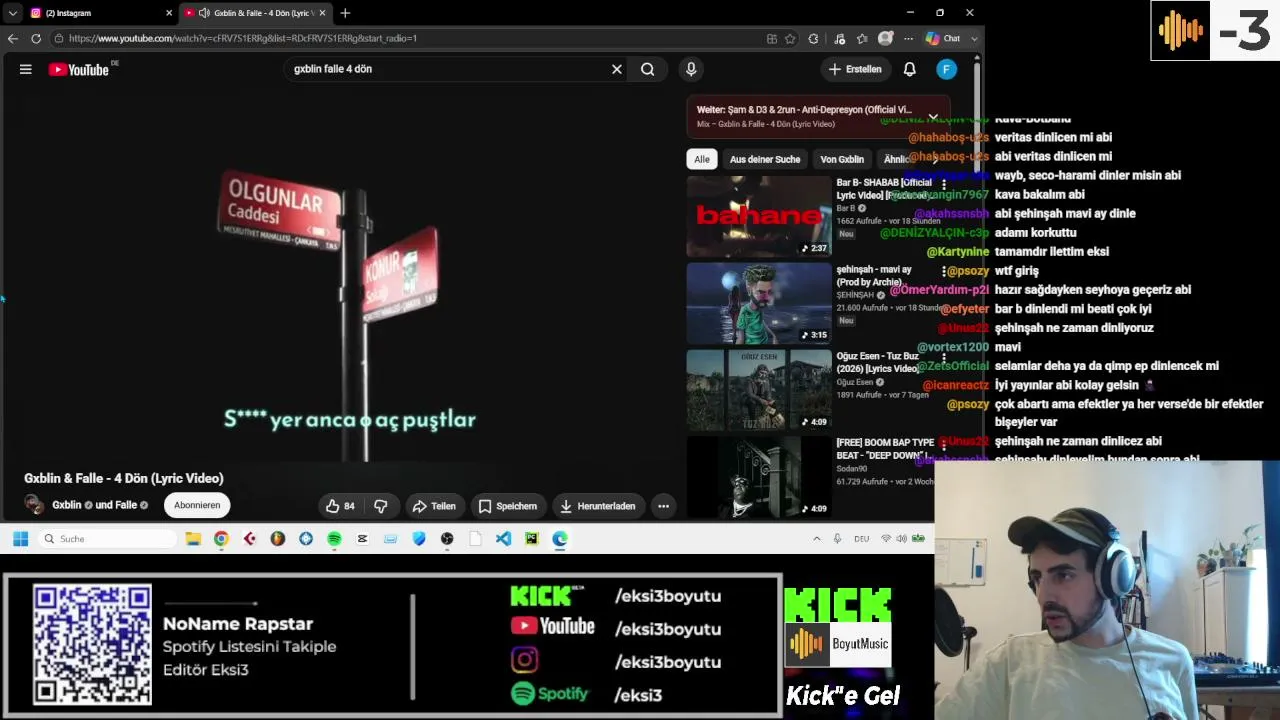This screenshot has height=720, width=1280.
Task: Open File Explorer from the taskbar
Action: 193,539
